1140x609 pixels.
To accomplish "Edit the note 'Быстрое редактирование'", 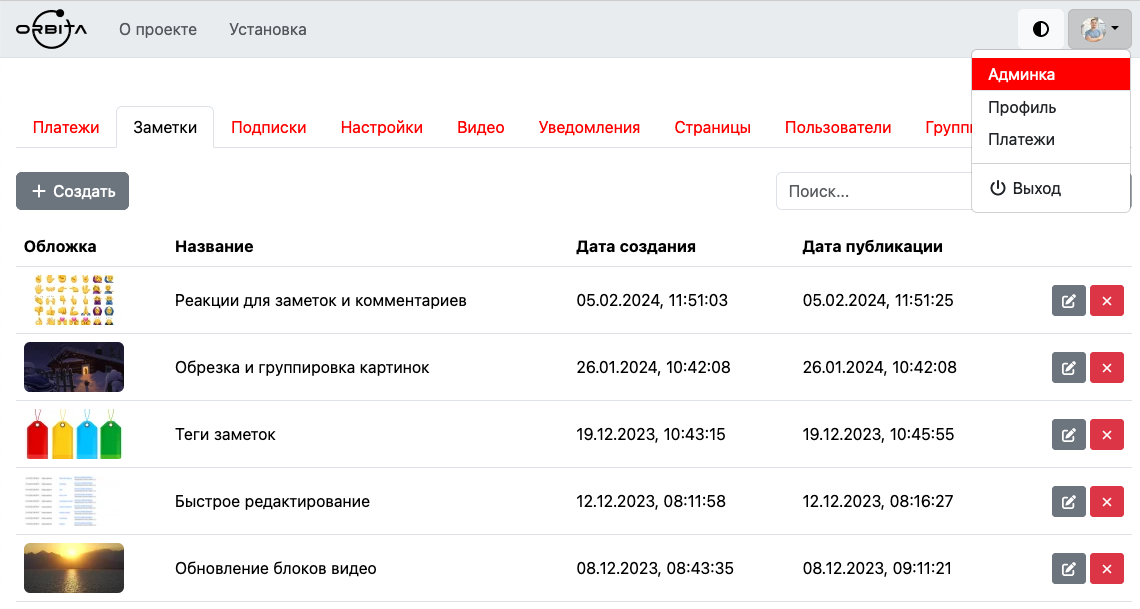I will (x=1068, y=502).
